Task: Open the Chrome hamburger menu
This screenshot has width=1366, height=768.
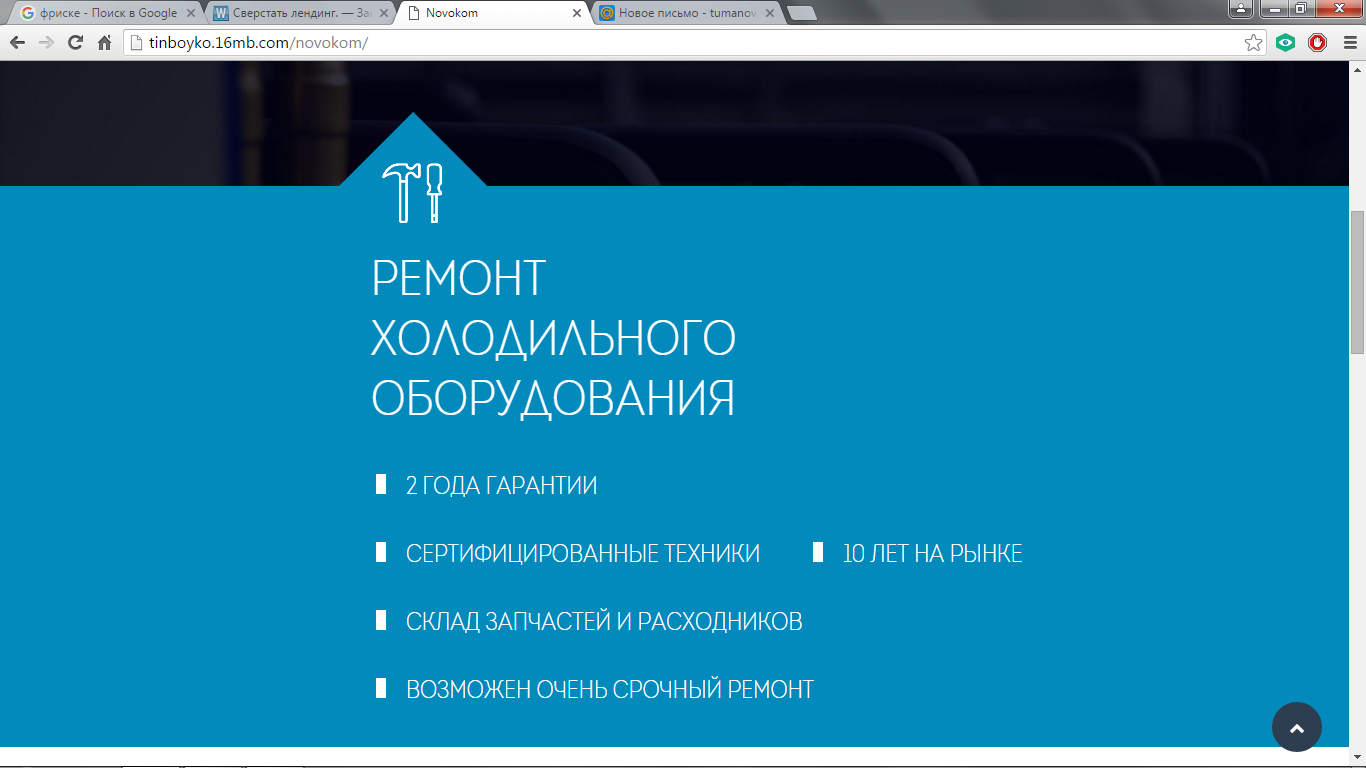Action: [1349, 43]
